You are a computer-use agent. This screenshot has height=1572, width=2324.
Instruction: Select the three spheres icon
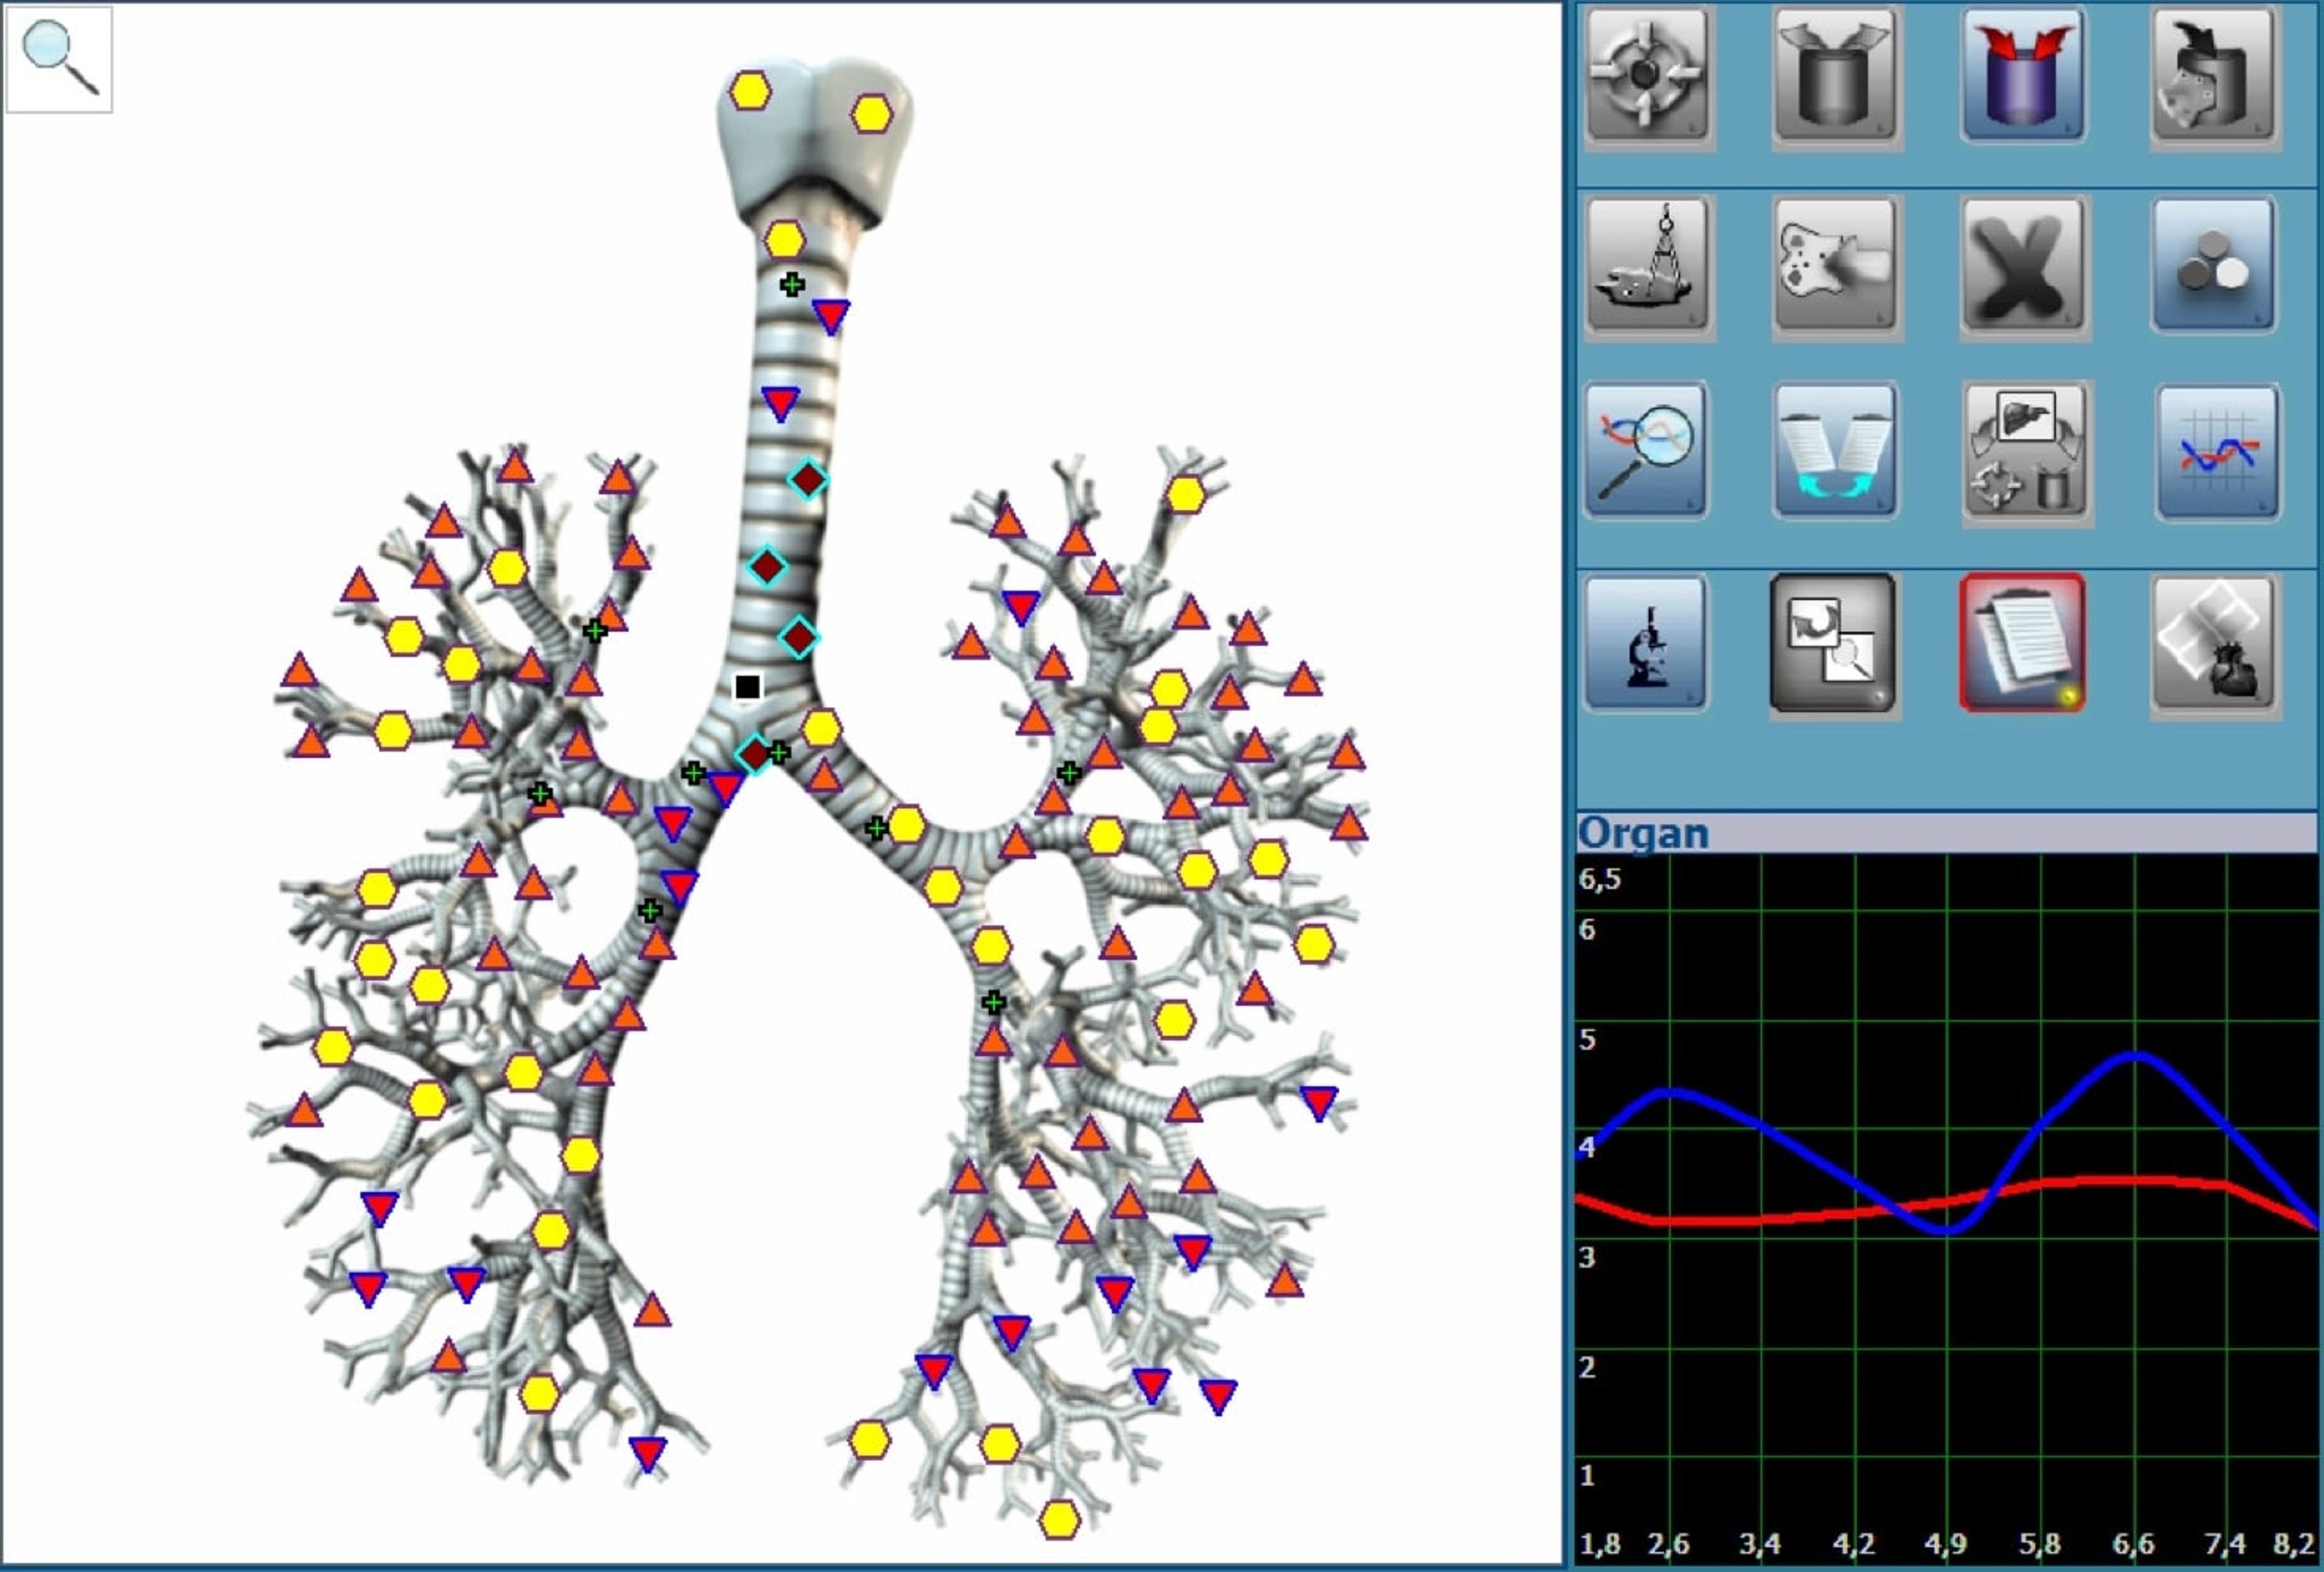pyautogui.click(x=2213, y=265)
